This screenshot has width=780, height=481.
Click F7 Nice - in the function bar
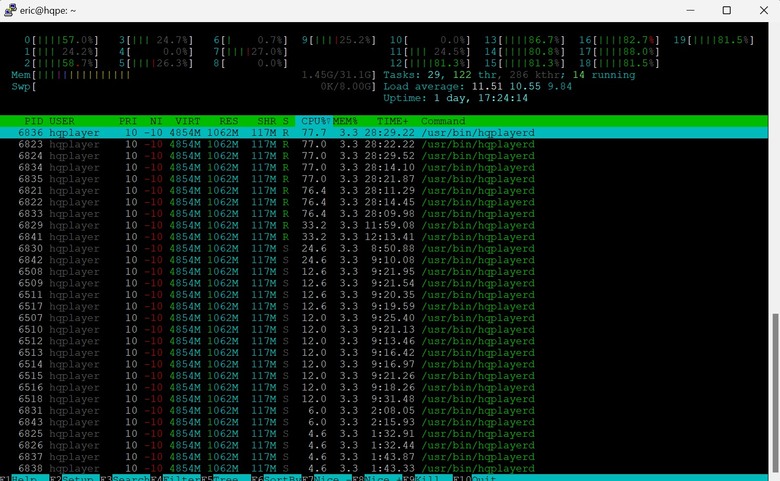[326, 478]
